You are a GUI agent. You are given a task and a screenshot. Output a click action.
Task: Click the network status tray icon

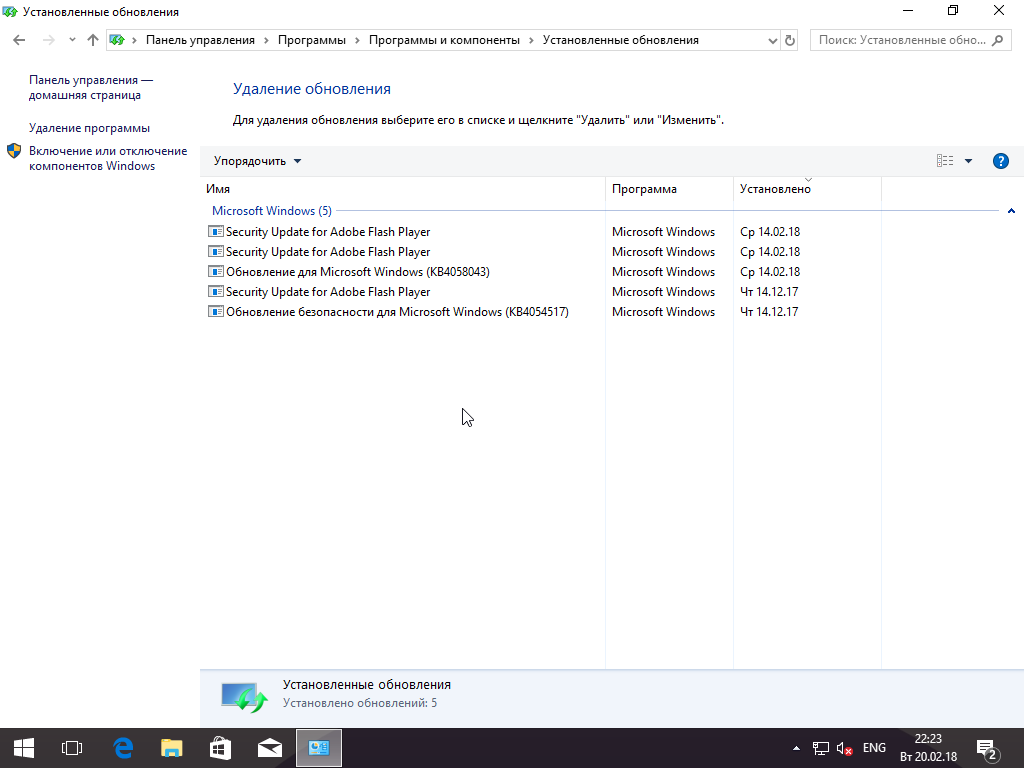pyautogui.click(x=820, y=748)
